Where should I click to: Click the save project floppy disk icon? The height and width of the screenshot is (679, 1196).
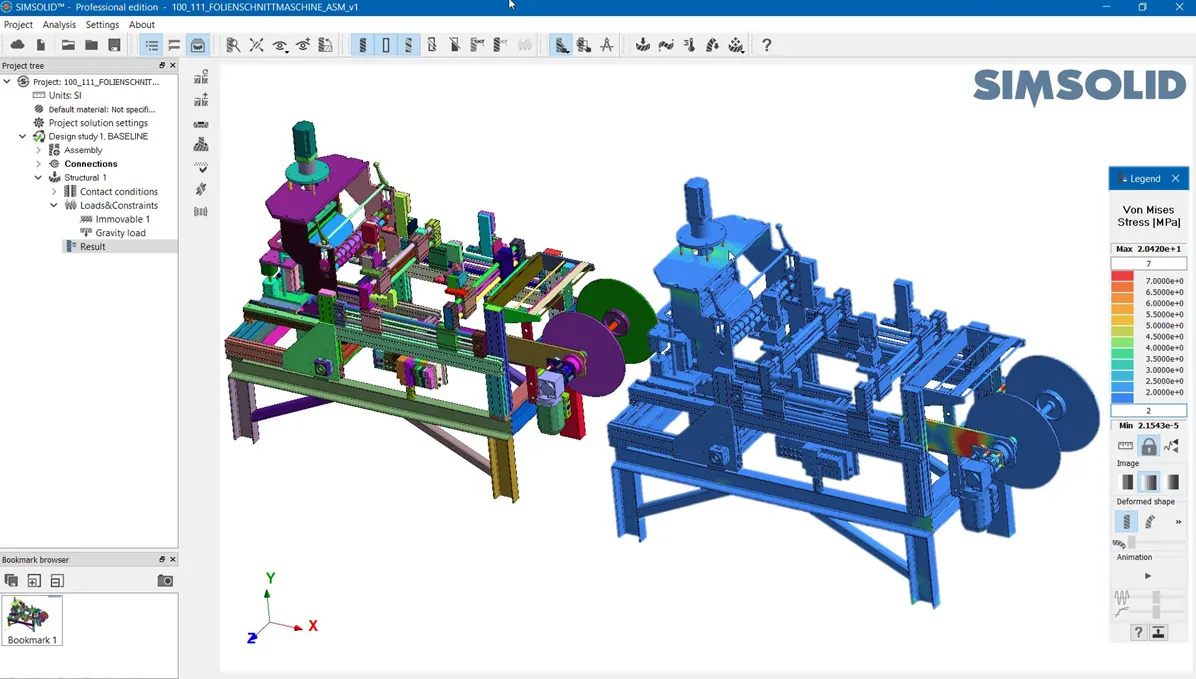click(114, 45)
